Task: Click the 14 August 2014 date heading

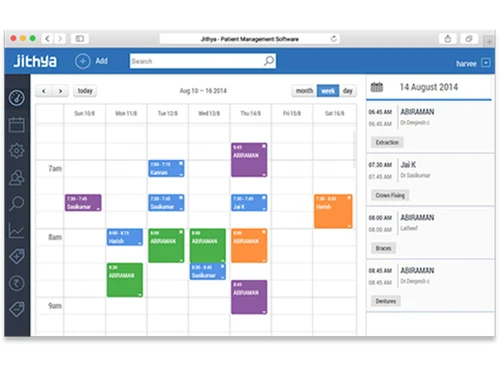Action: point(429,87)
